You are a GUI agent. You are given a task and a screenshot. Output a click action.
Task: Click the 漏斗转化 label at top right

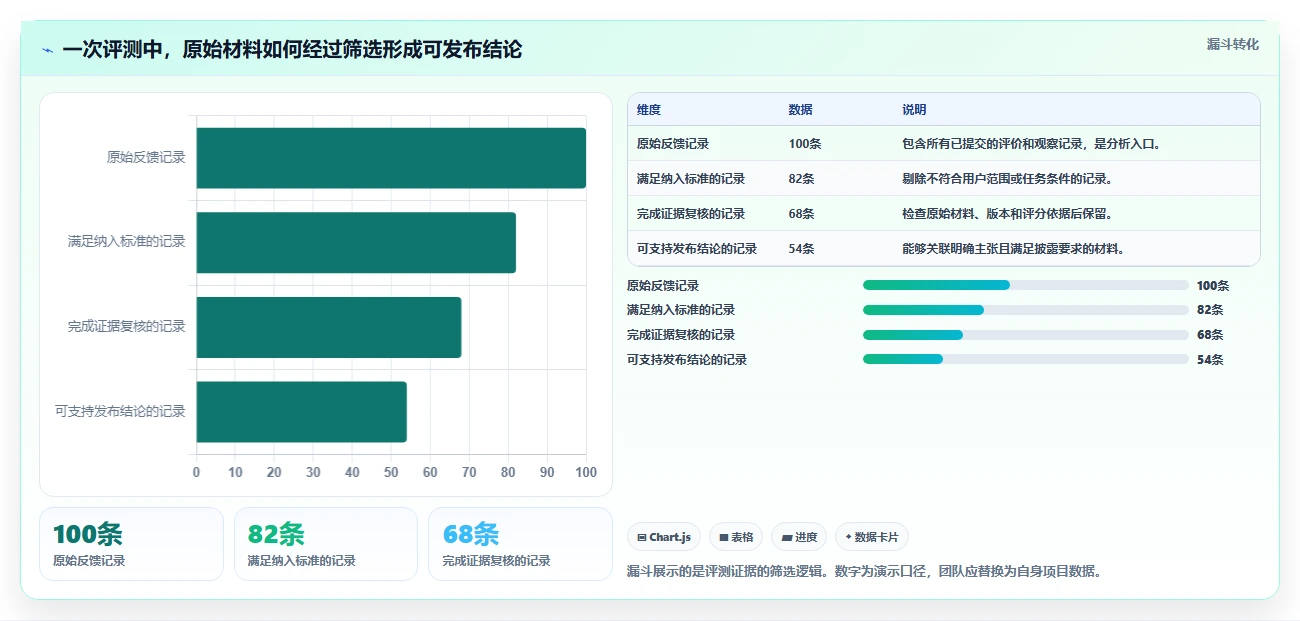(x=1232, y=44)
